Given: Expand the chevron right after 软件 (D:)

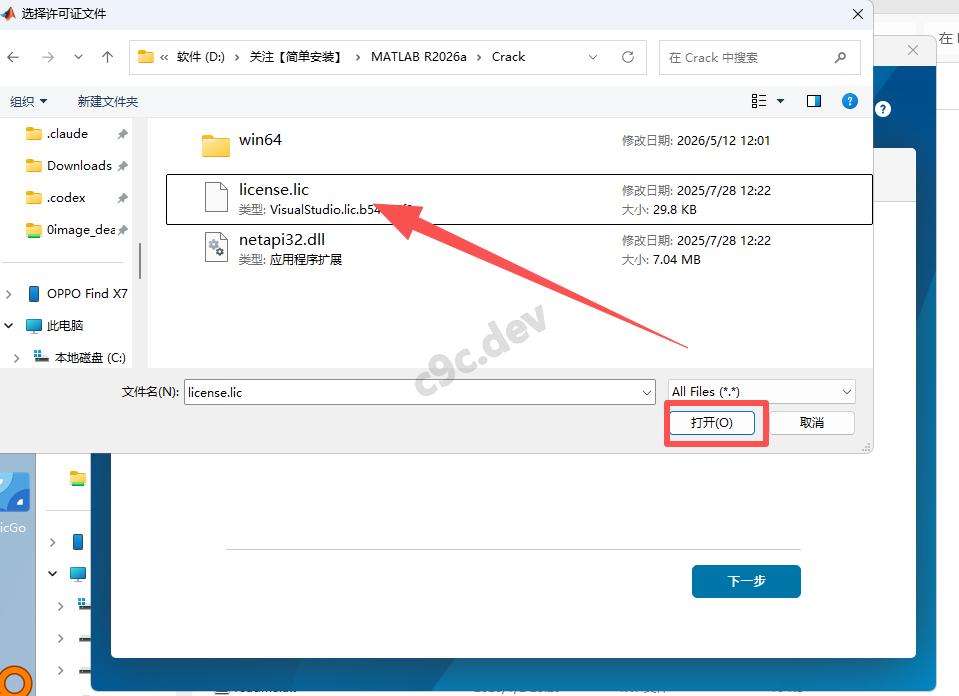Looking at the screenshot, I should pyautogui.click(x=237, y=57).
